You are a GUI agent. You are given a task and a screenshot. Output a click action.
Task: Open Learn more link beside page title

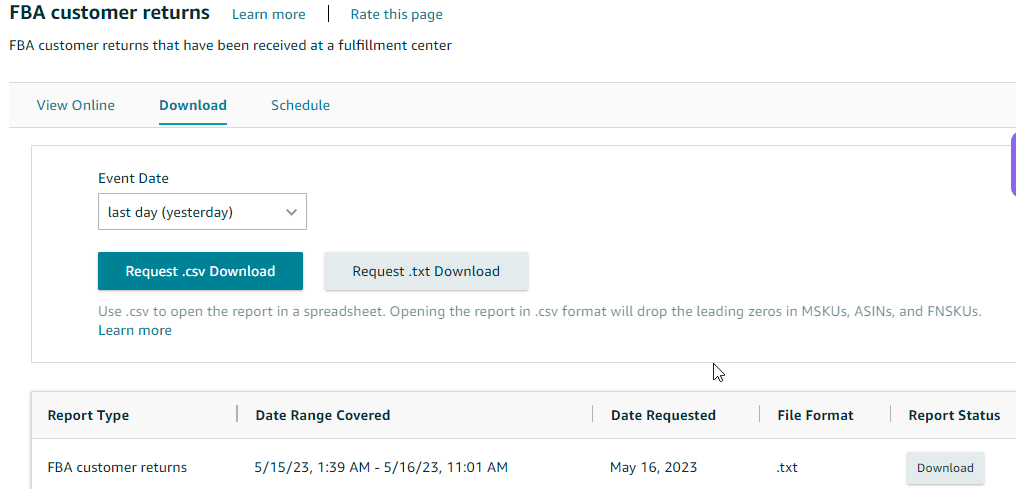269,14
